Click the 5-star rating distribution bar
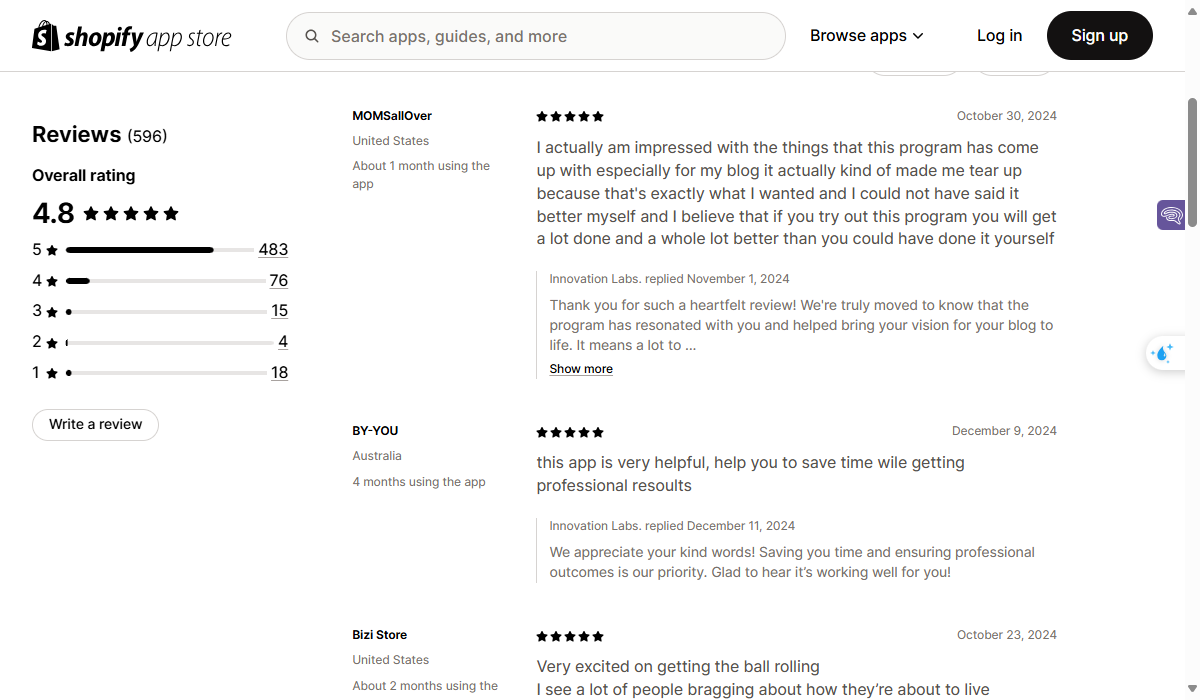 pyautogui.click(x=160, y=250)
